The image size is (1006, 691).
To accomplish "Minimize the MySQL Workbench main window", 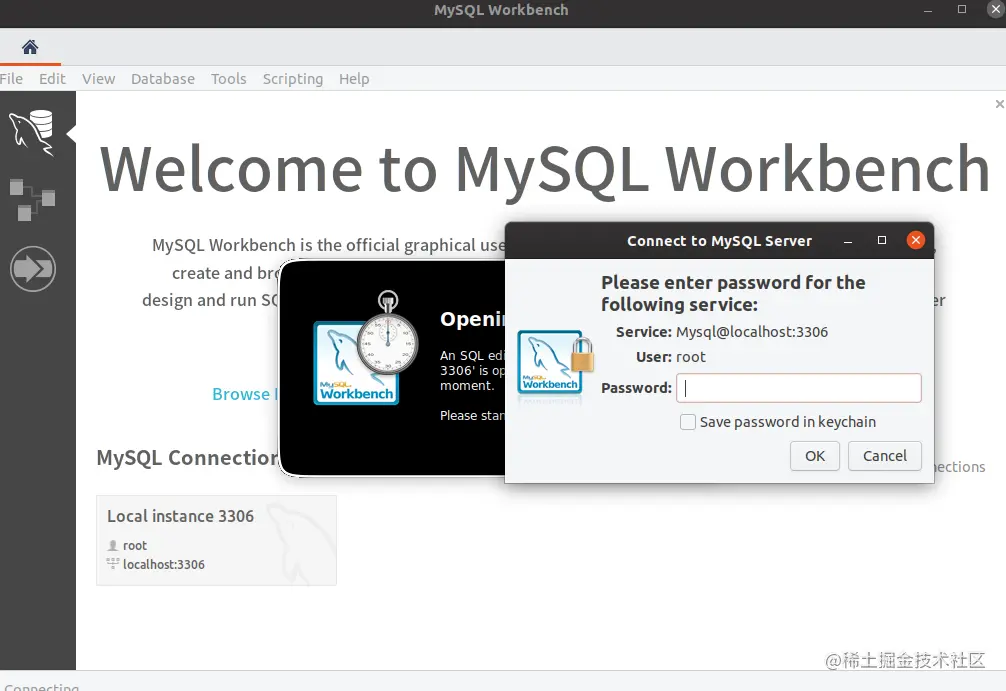I will (x=928, y=10).
